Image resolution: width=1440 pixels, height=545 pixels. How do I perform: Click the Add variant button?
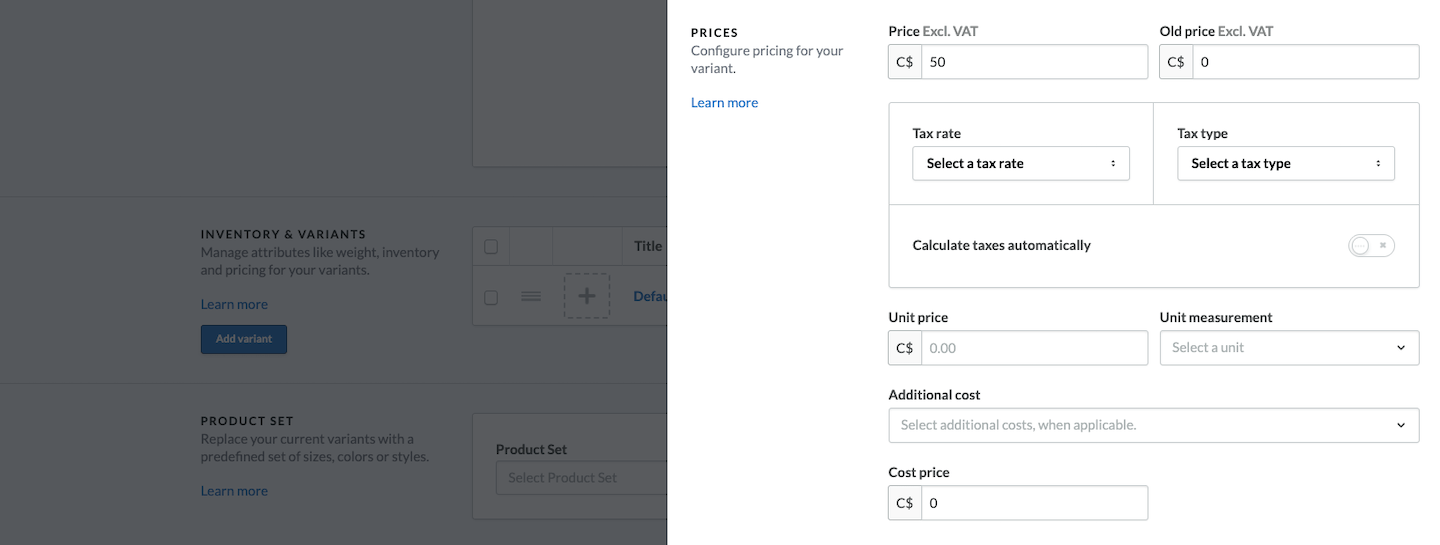(x=244, y=339)
